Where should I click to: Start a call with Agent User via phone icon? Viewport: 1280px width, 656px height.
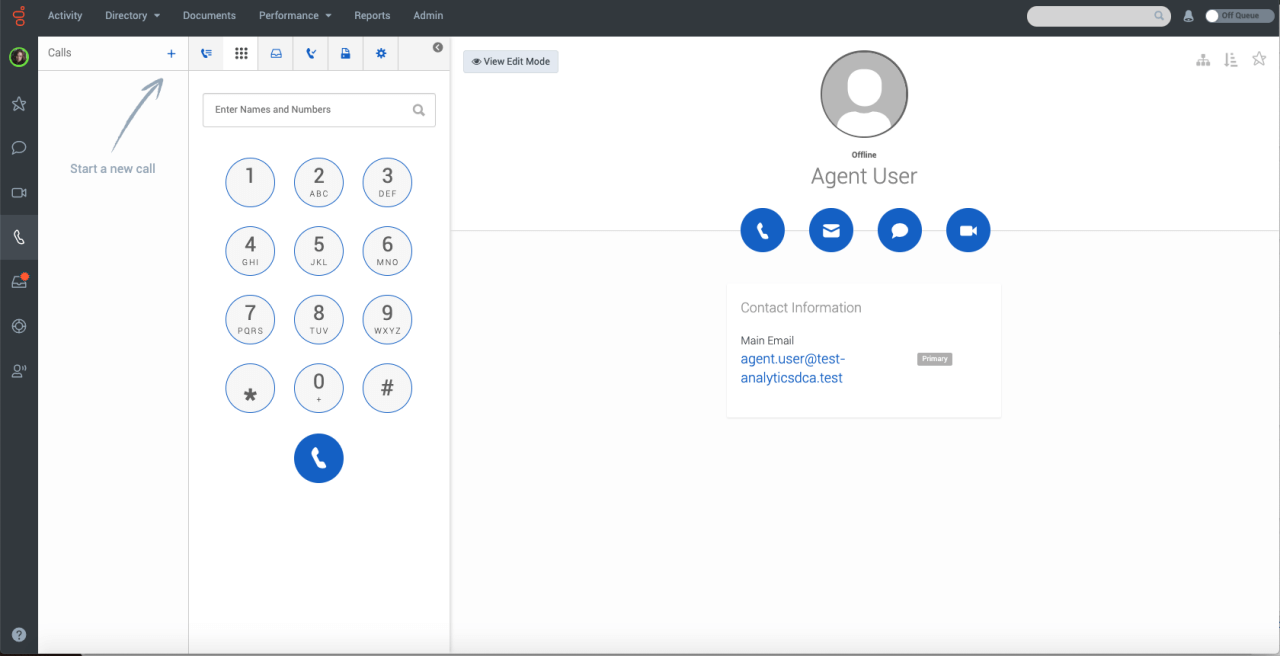[762, 229]
